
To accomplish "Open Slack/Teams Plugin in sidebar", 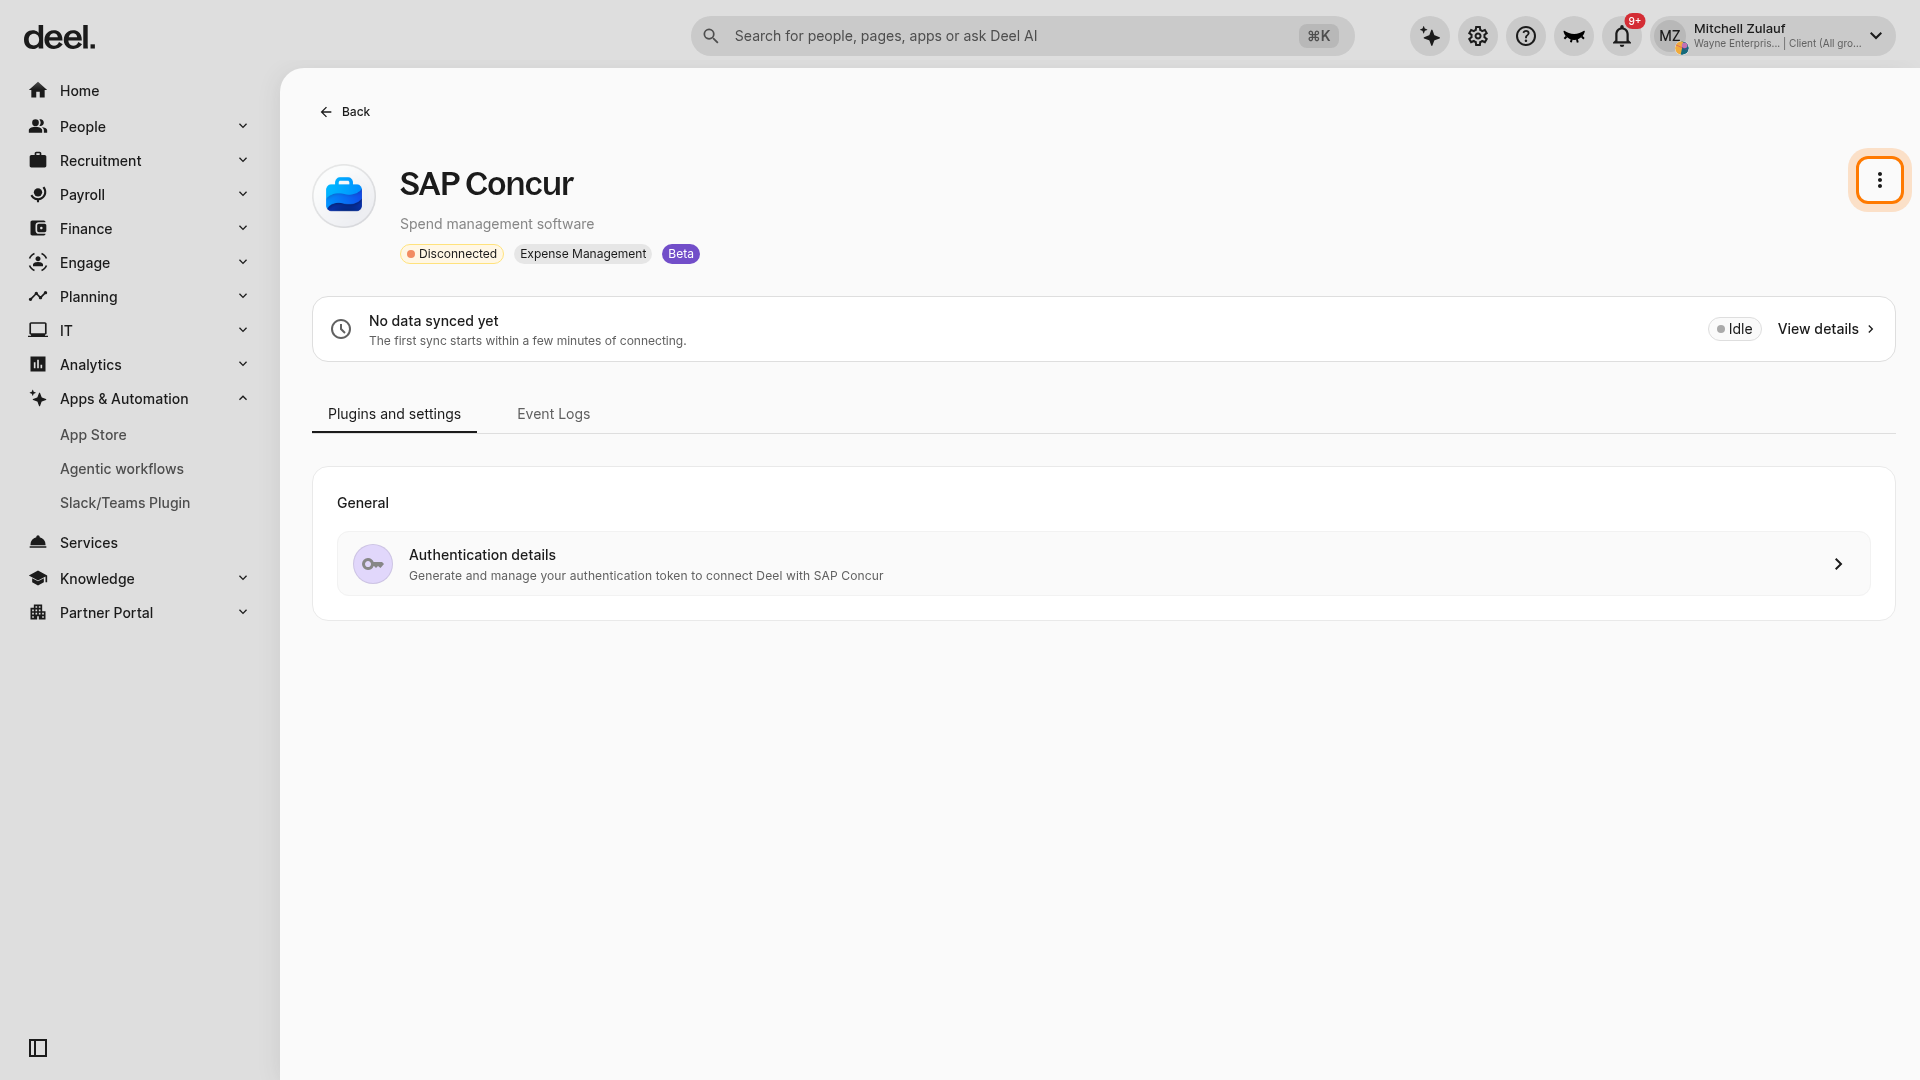I will click(x=125, y=503).
